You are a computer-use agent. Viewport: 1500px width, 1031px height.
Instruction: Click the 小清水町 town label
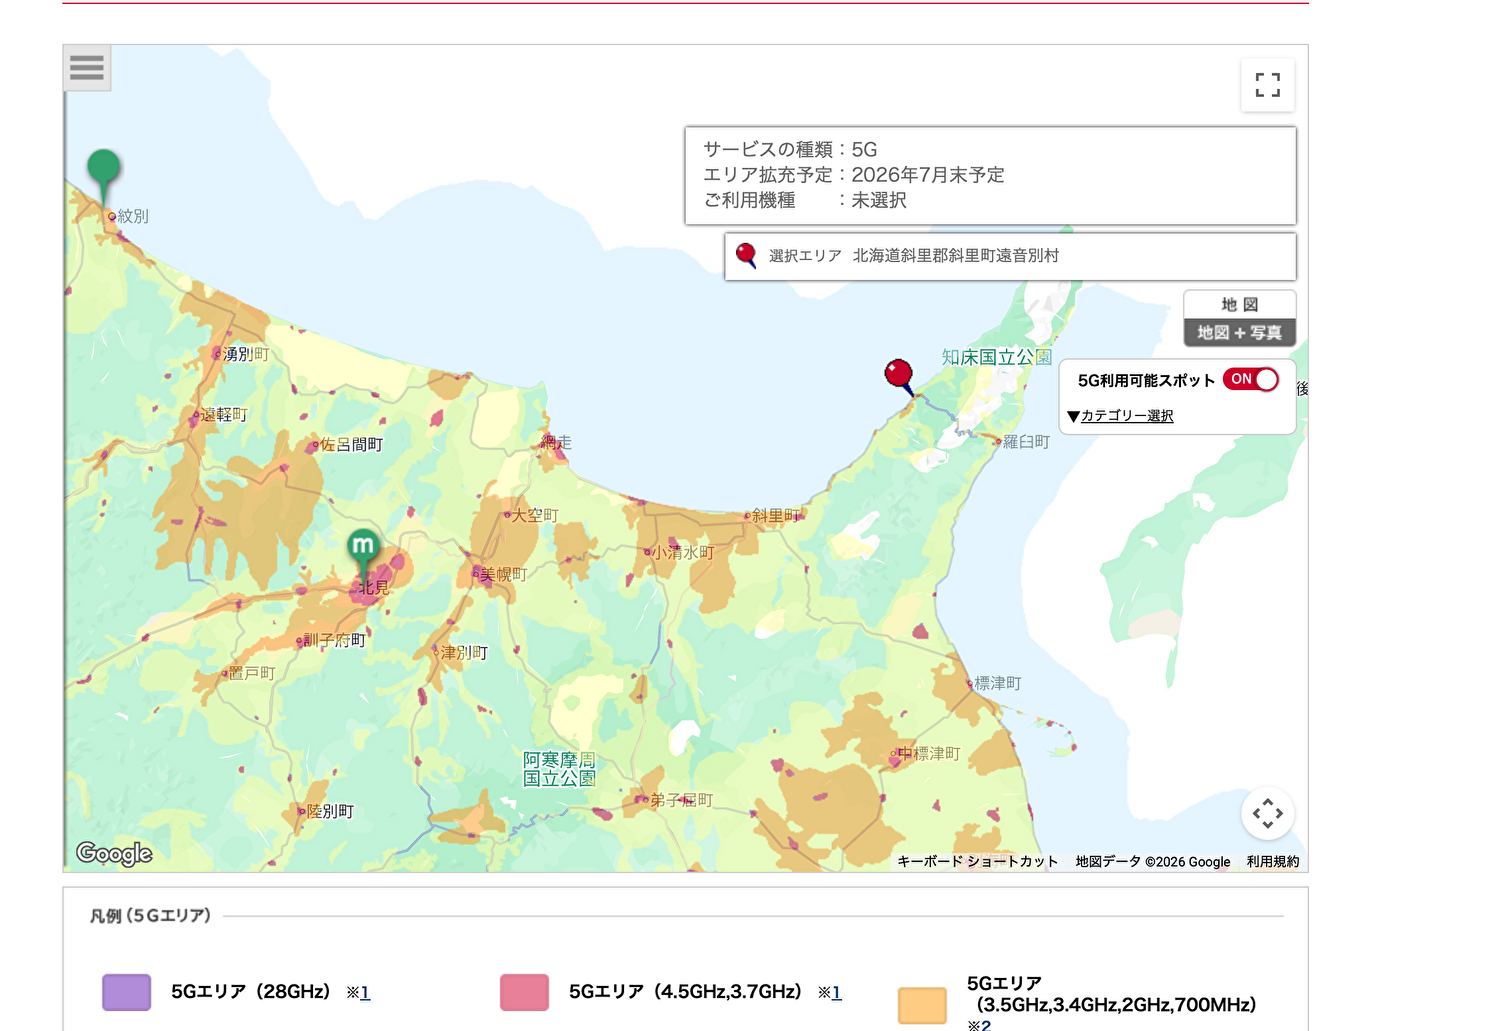click(x=684, y=552)
